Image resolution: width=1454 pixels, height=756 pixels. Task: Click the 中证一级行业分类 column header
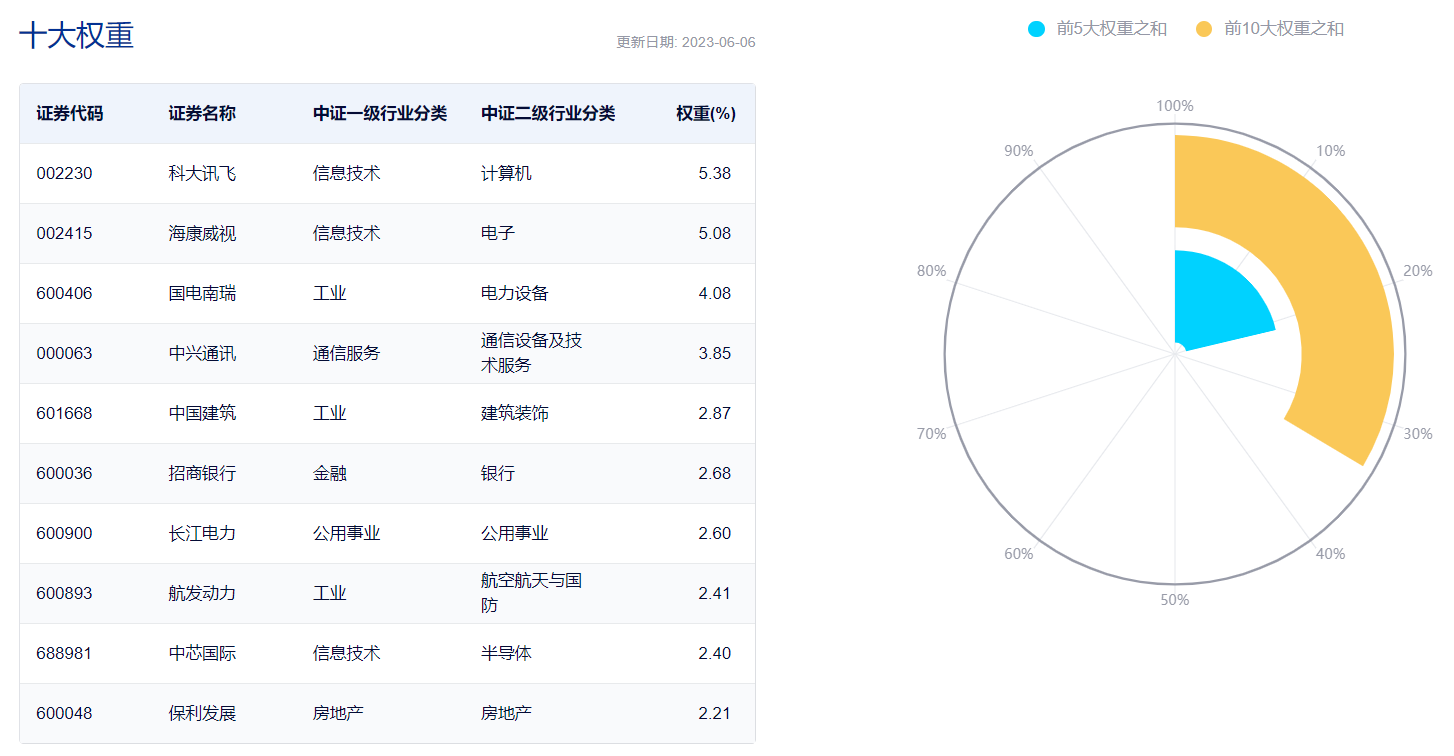380,114
